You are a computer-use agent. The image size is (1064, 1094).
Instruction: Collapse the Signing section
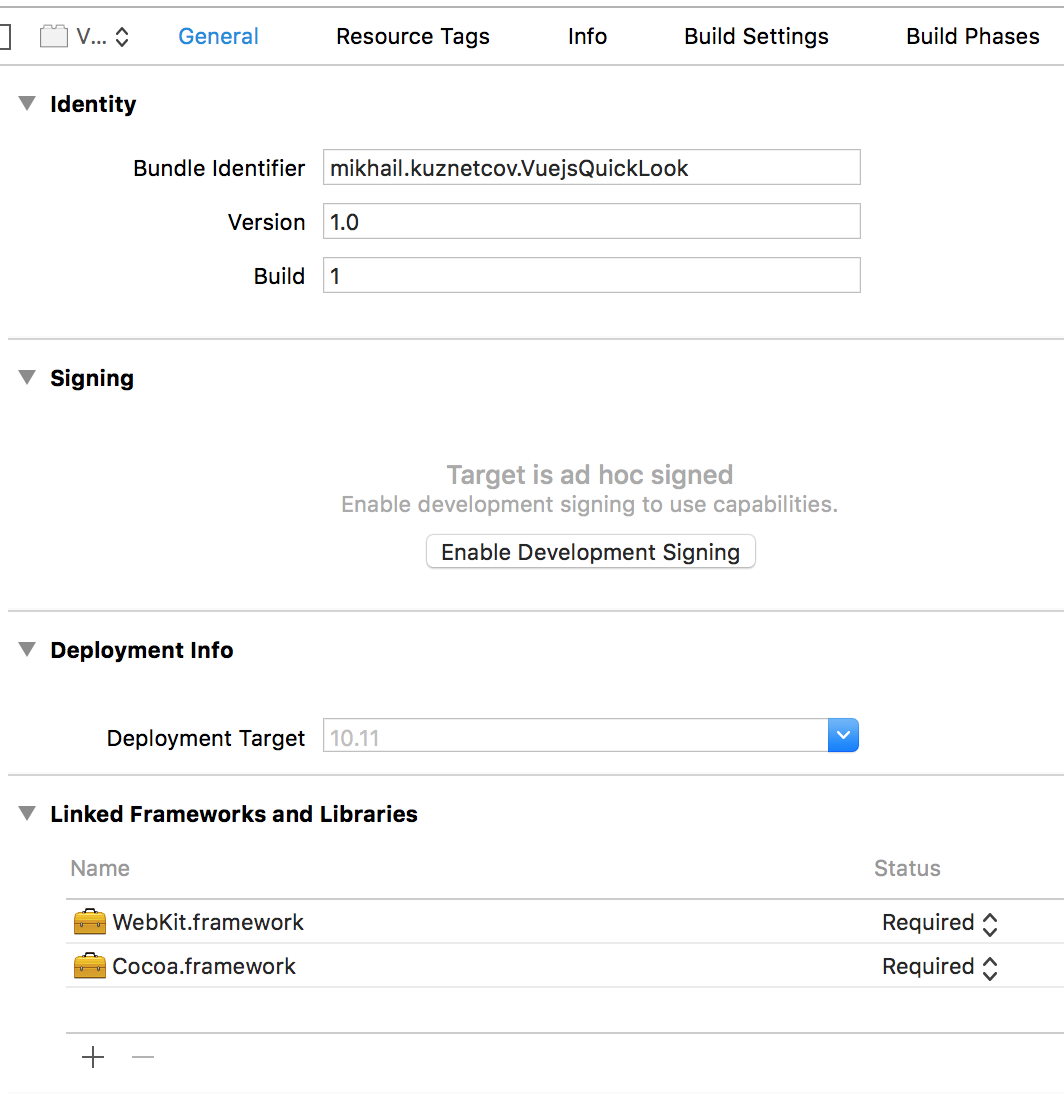27,378
